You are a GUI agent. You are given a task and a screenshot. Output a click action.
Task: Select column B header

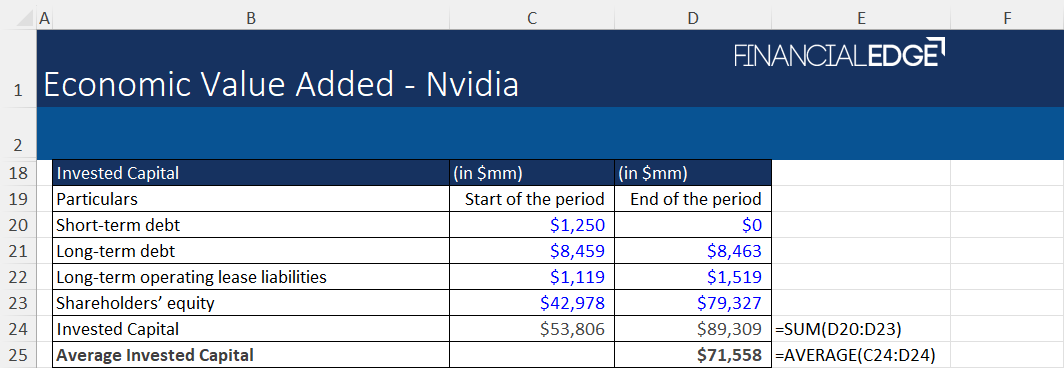(x=250, y=19)
